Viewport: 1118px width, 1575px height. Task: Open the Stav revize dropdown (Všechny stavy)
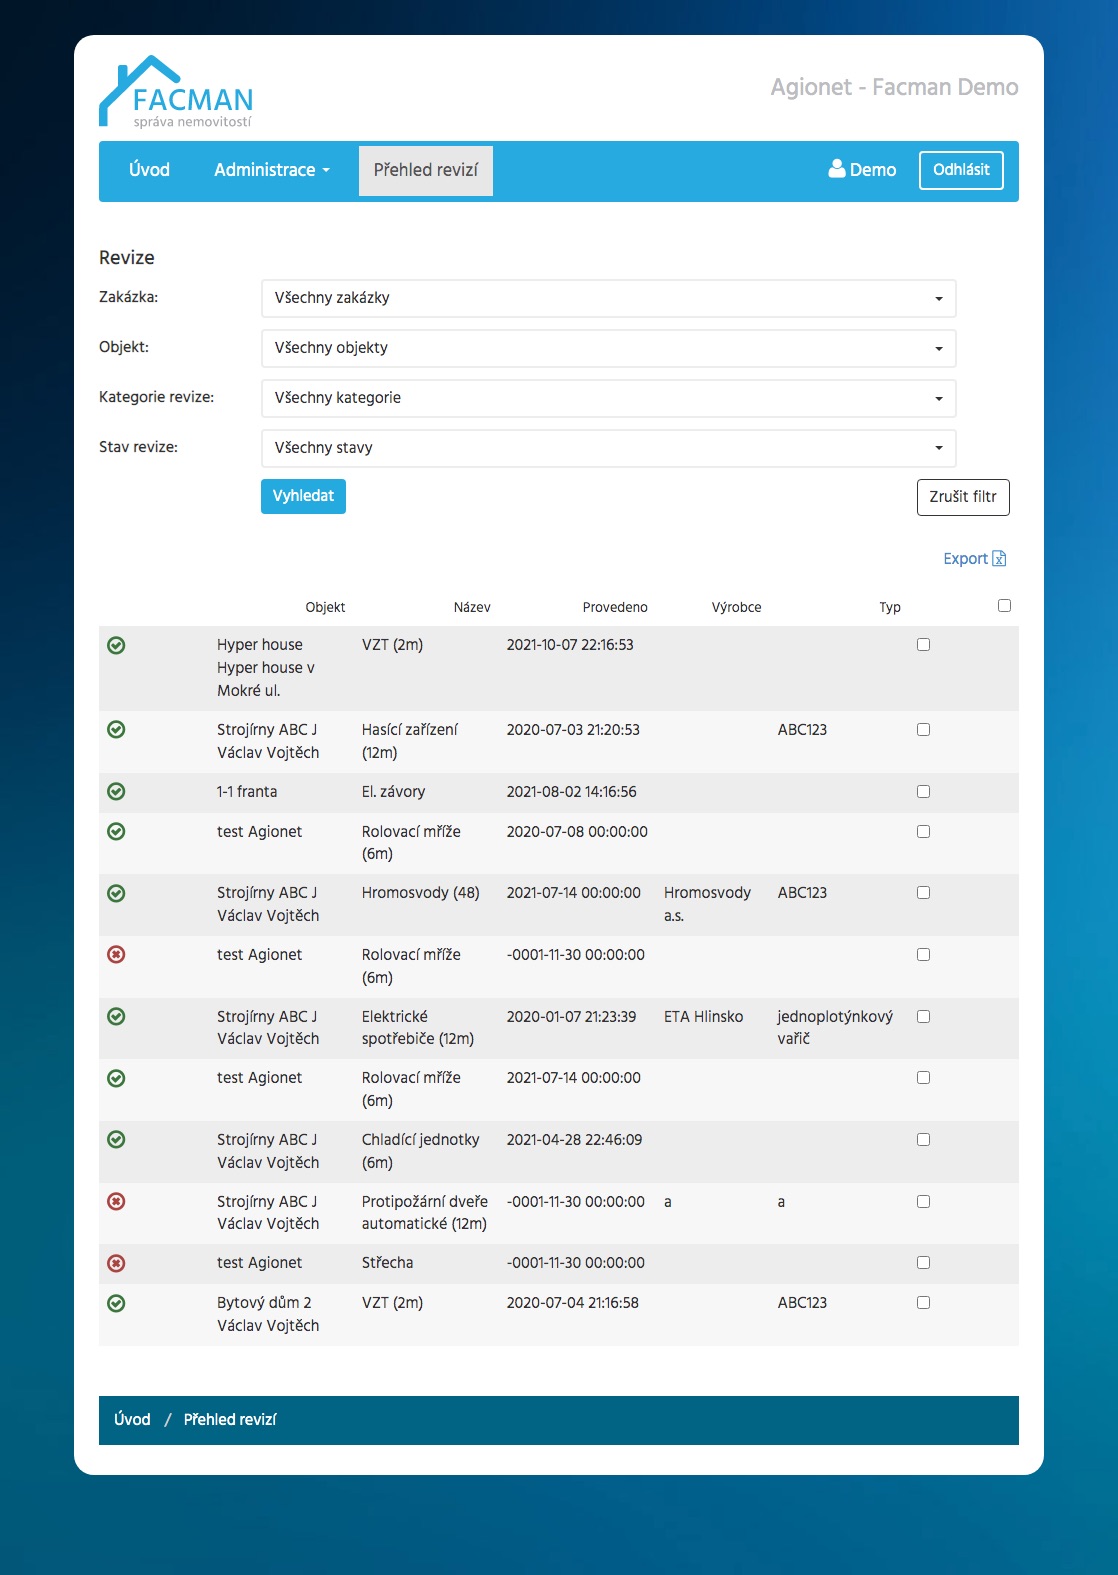tap(608, 448)
